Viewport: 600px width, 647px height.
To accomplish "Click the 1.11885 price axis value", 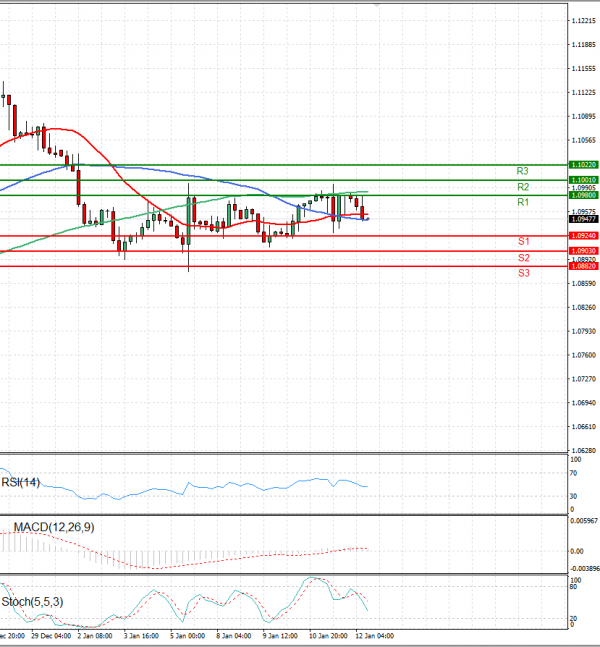I will (x=583, y=45).
